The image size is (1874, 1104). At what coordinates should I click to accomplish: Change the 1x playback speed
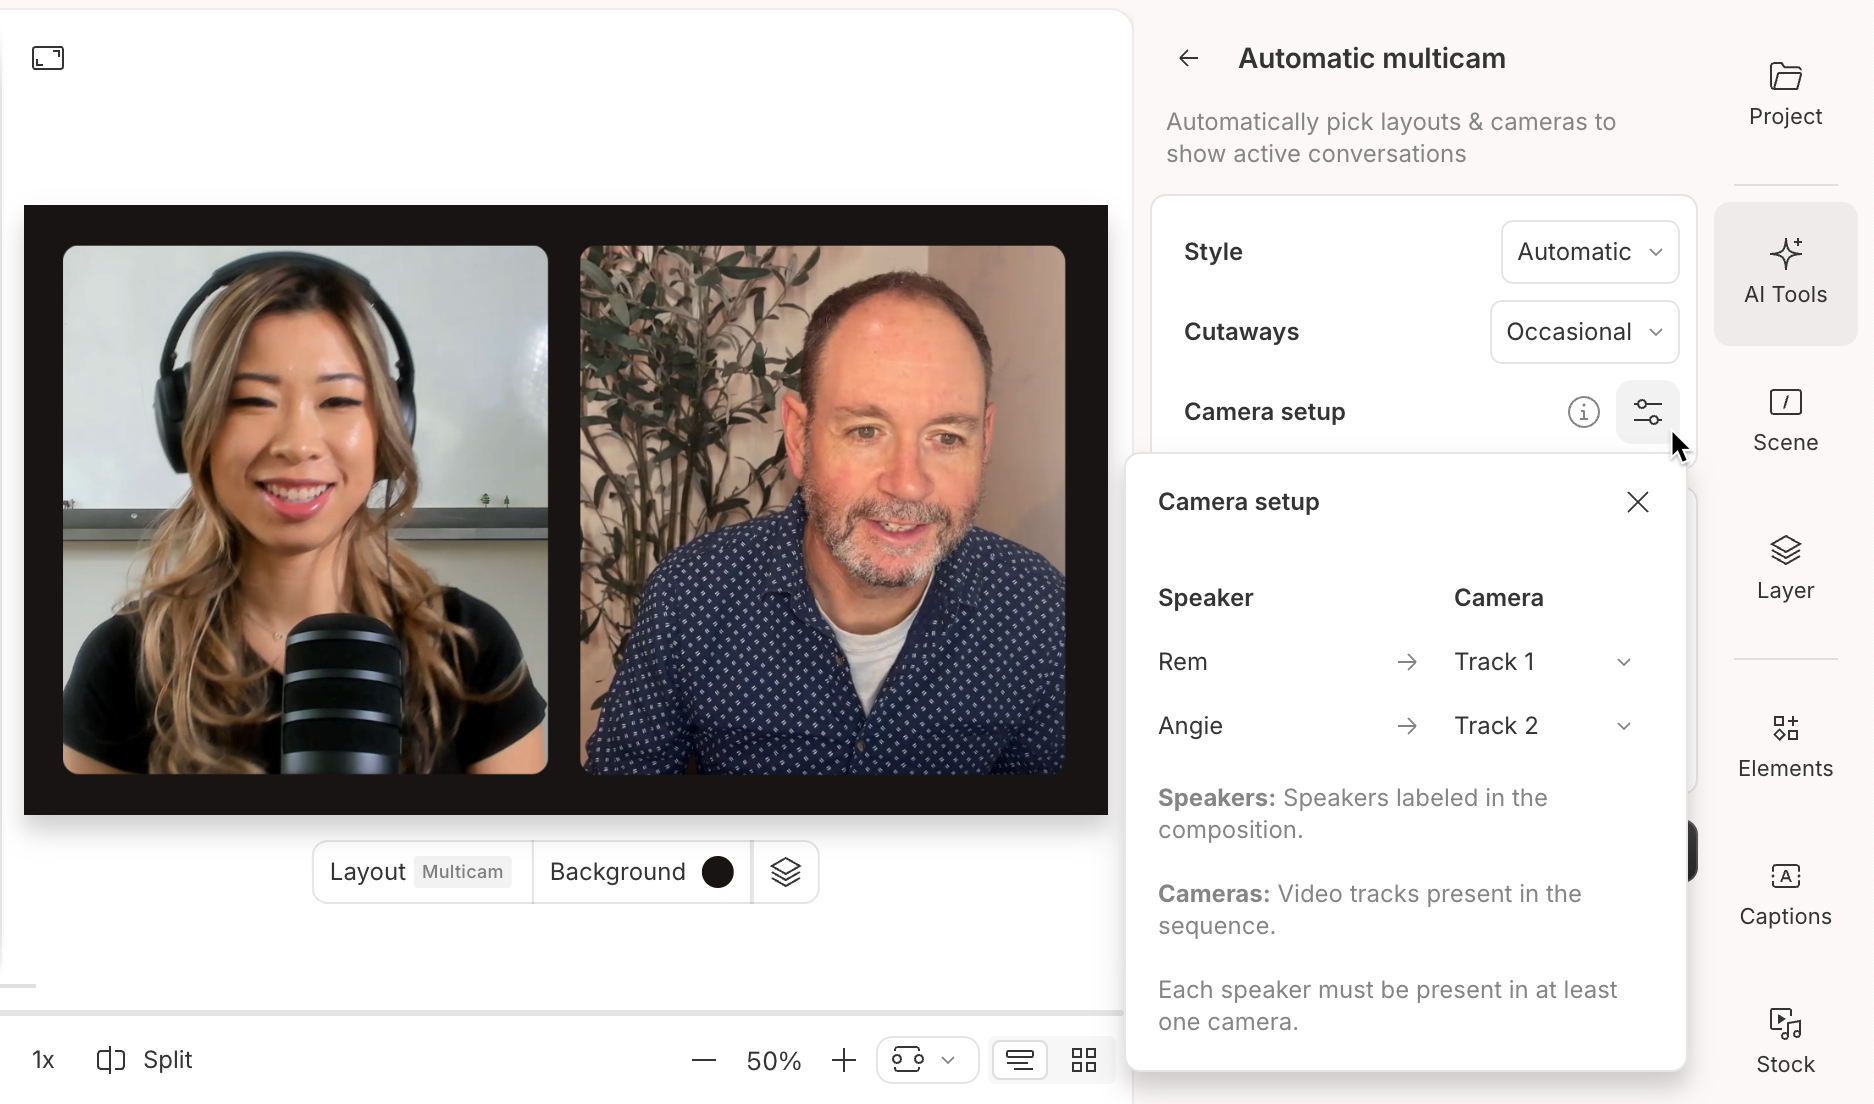pos(43,1060)
